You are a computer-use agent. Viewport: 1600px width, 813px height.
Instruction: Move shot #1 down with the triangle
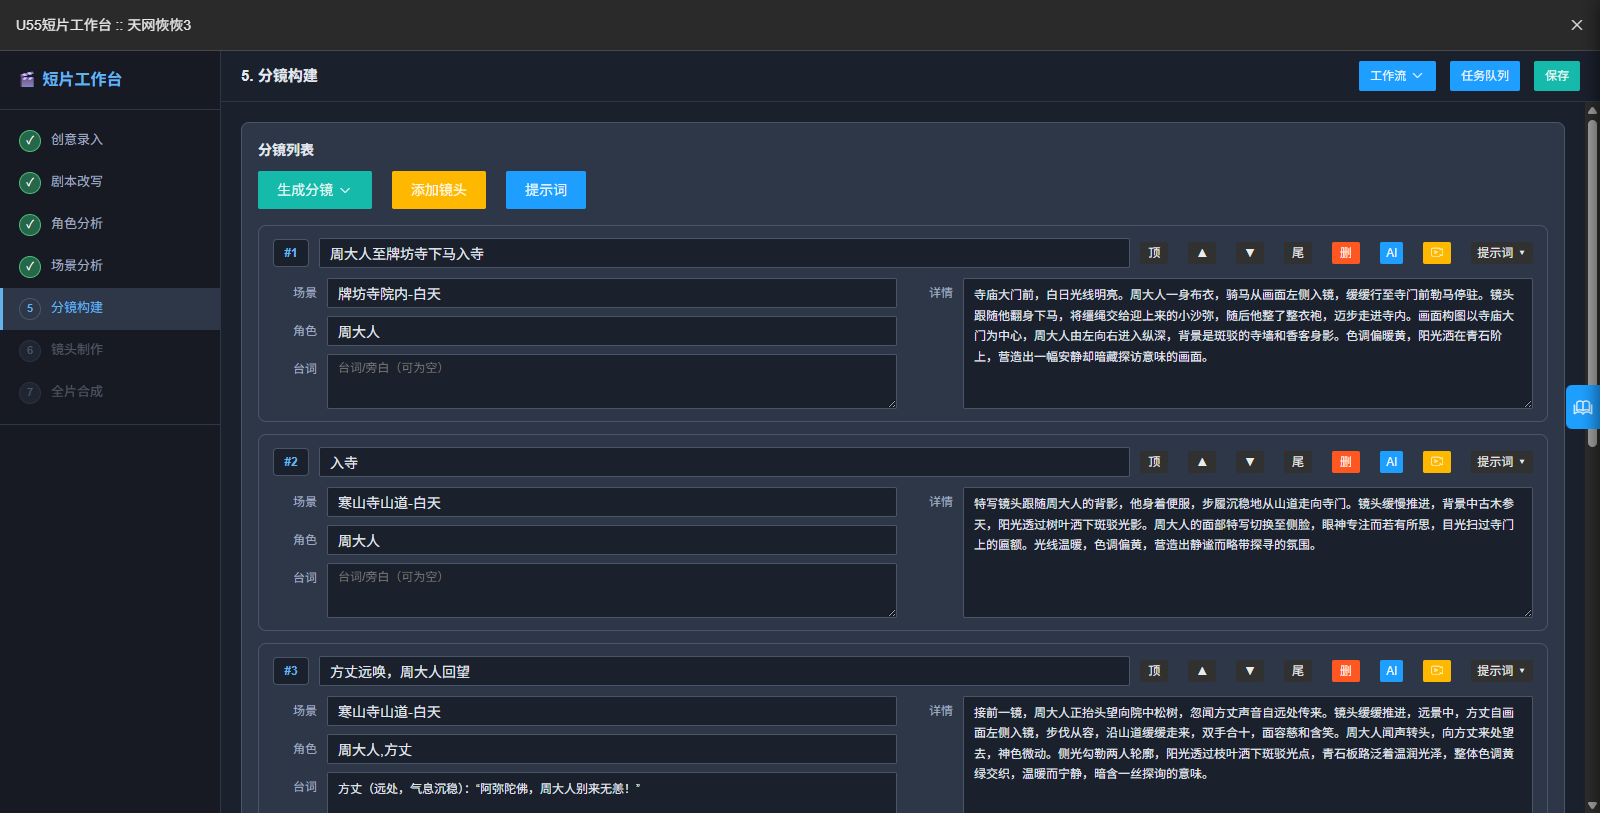1250,253
